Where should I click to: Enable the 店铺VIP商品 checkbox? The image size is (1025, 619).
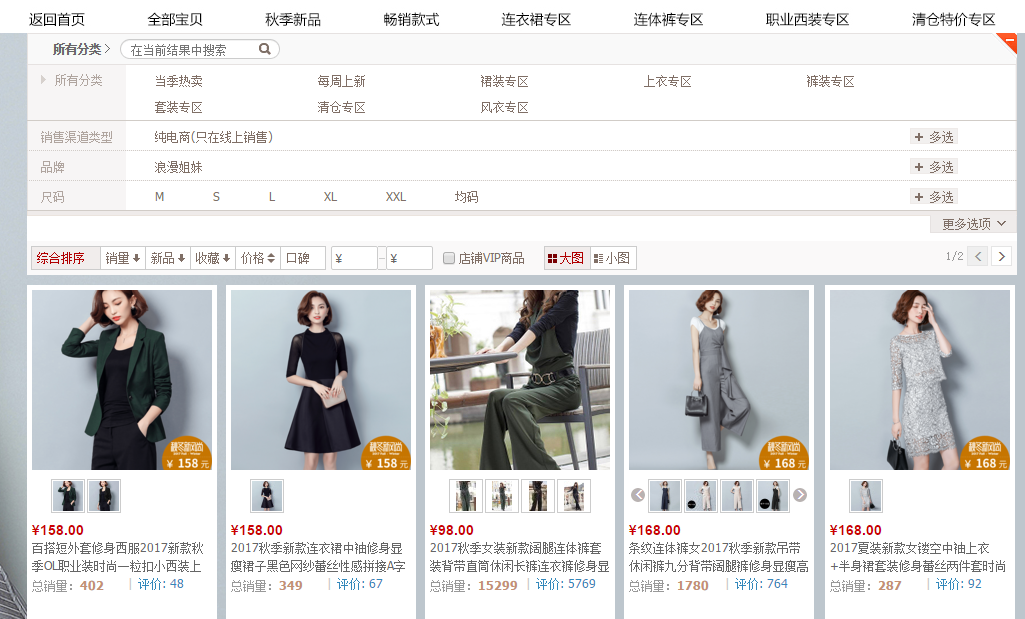pos(449,258)
